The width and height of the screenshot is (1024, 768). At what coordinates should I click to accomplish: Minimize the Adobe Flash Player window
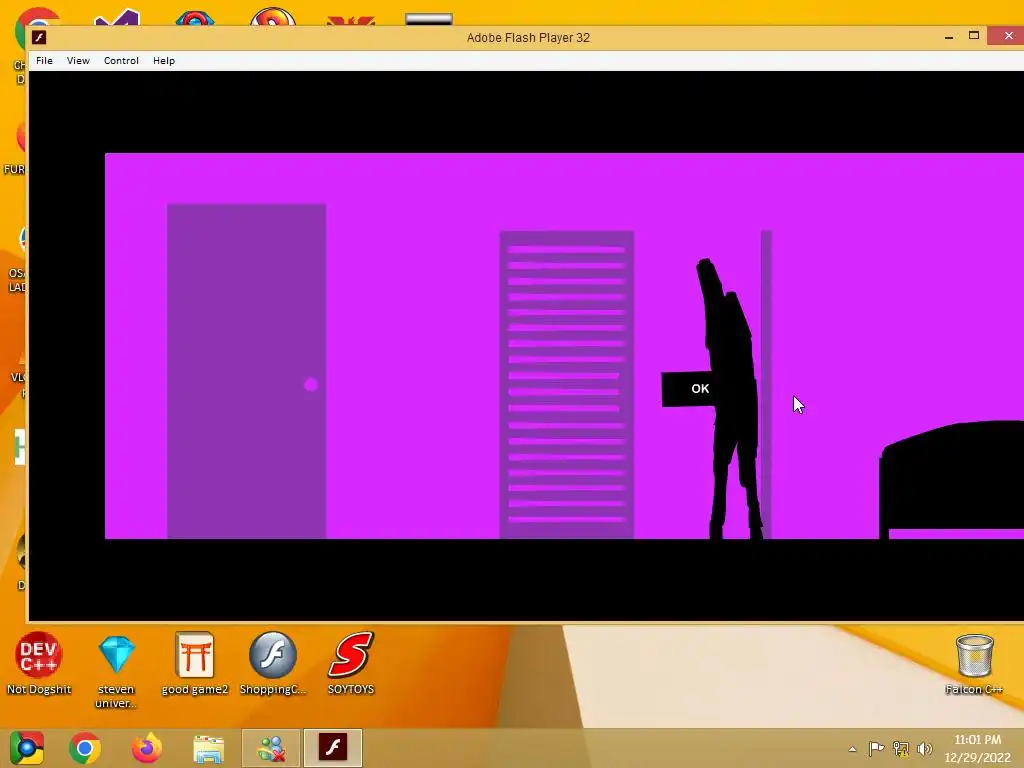point(949,37)
